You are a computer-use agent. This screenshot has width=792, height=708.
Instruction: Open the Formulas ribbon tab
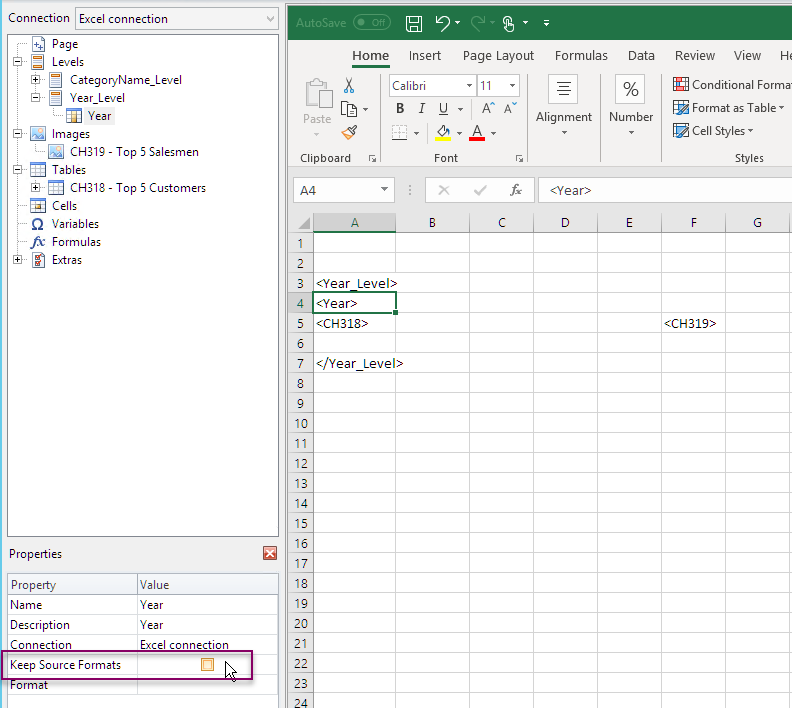coord(581,56)
